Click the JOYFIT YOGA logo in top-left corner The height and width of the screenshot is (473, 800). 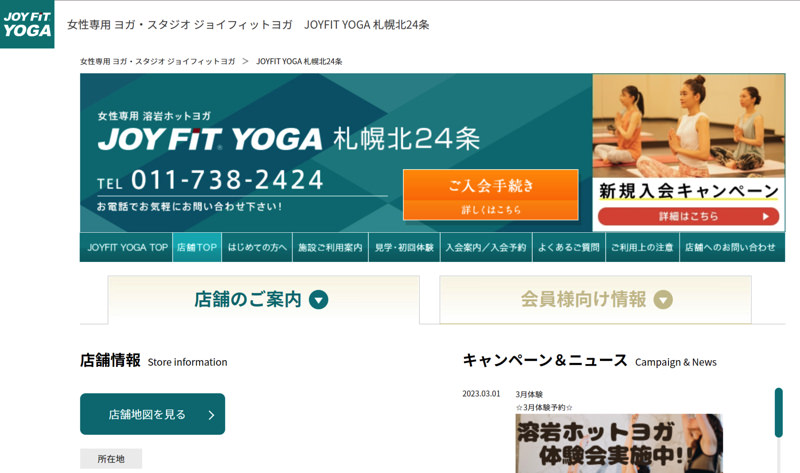point(27,23)
